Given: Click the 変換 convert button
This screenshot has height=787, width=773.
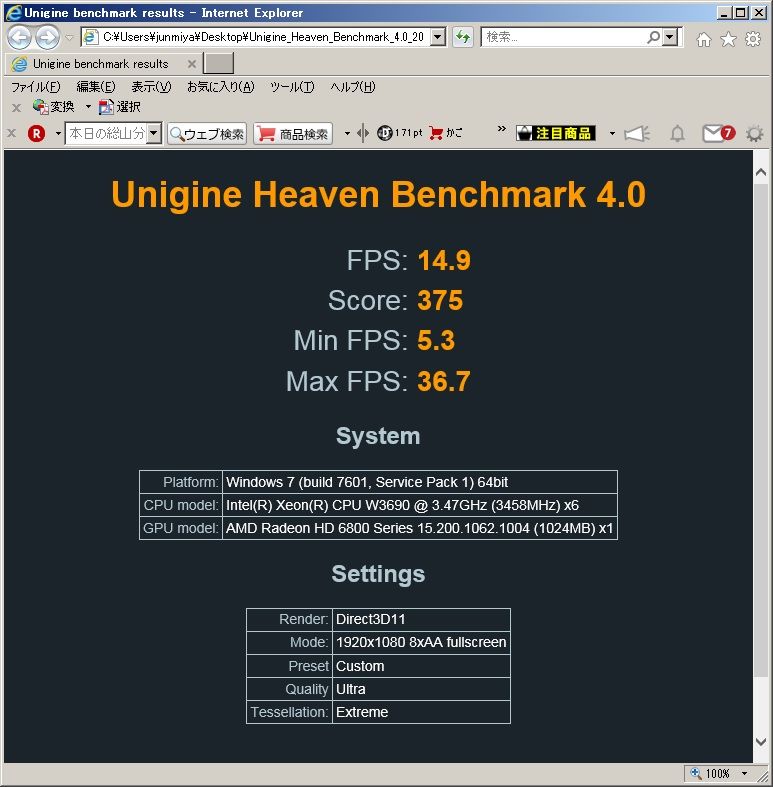Looking at the screenshot, I should click(54, 106).
